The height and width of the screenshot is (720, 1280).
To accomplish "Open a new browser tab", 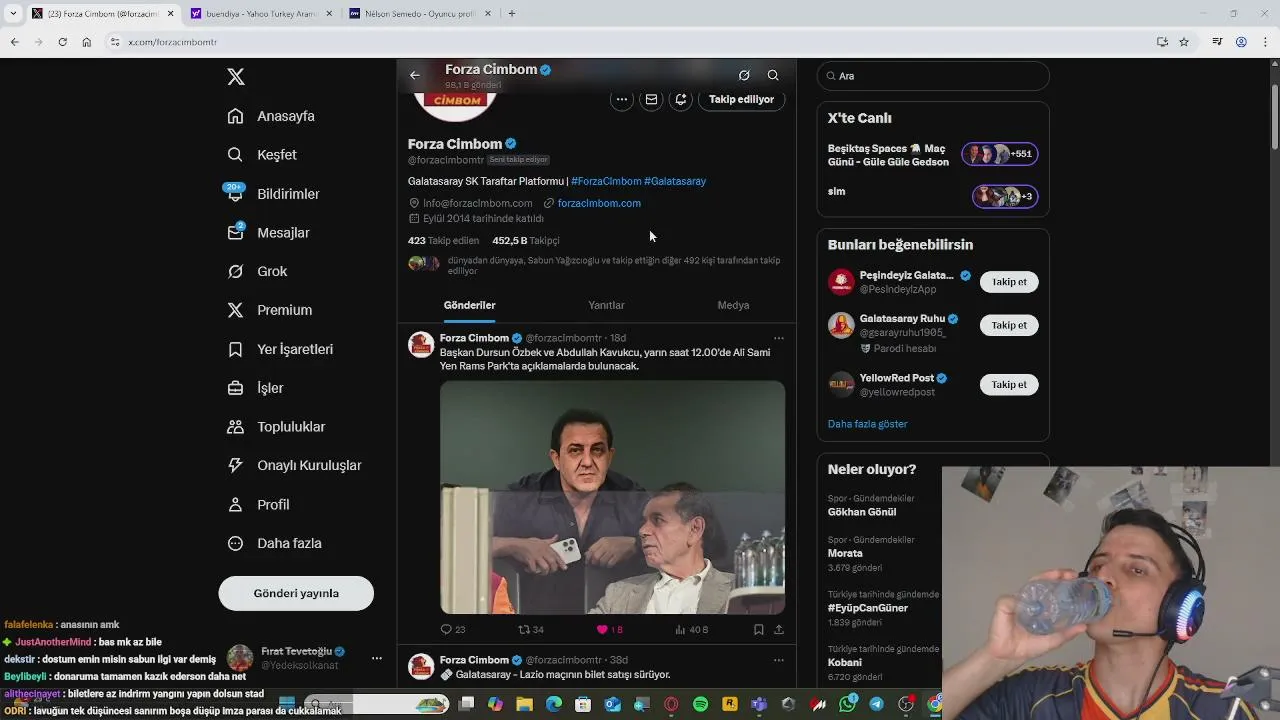I will pos(511,14).
